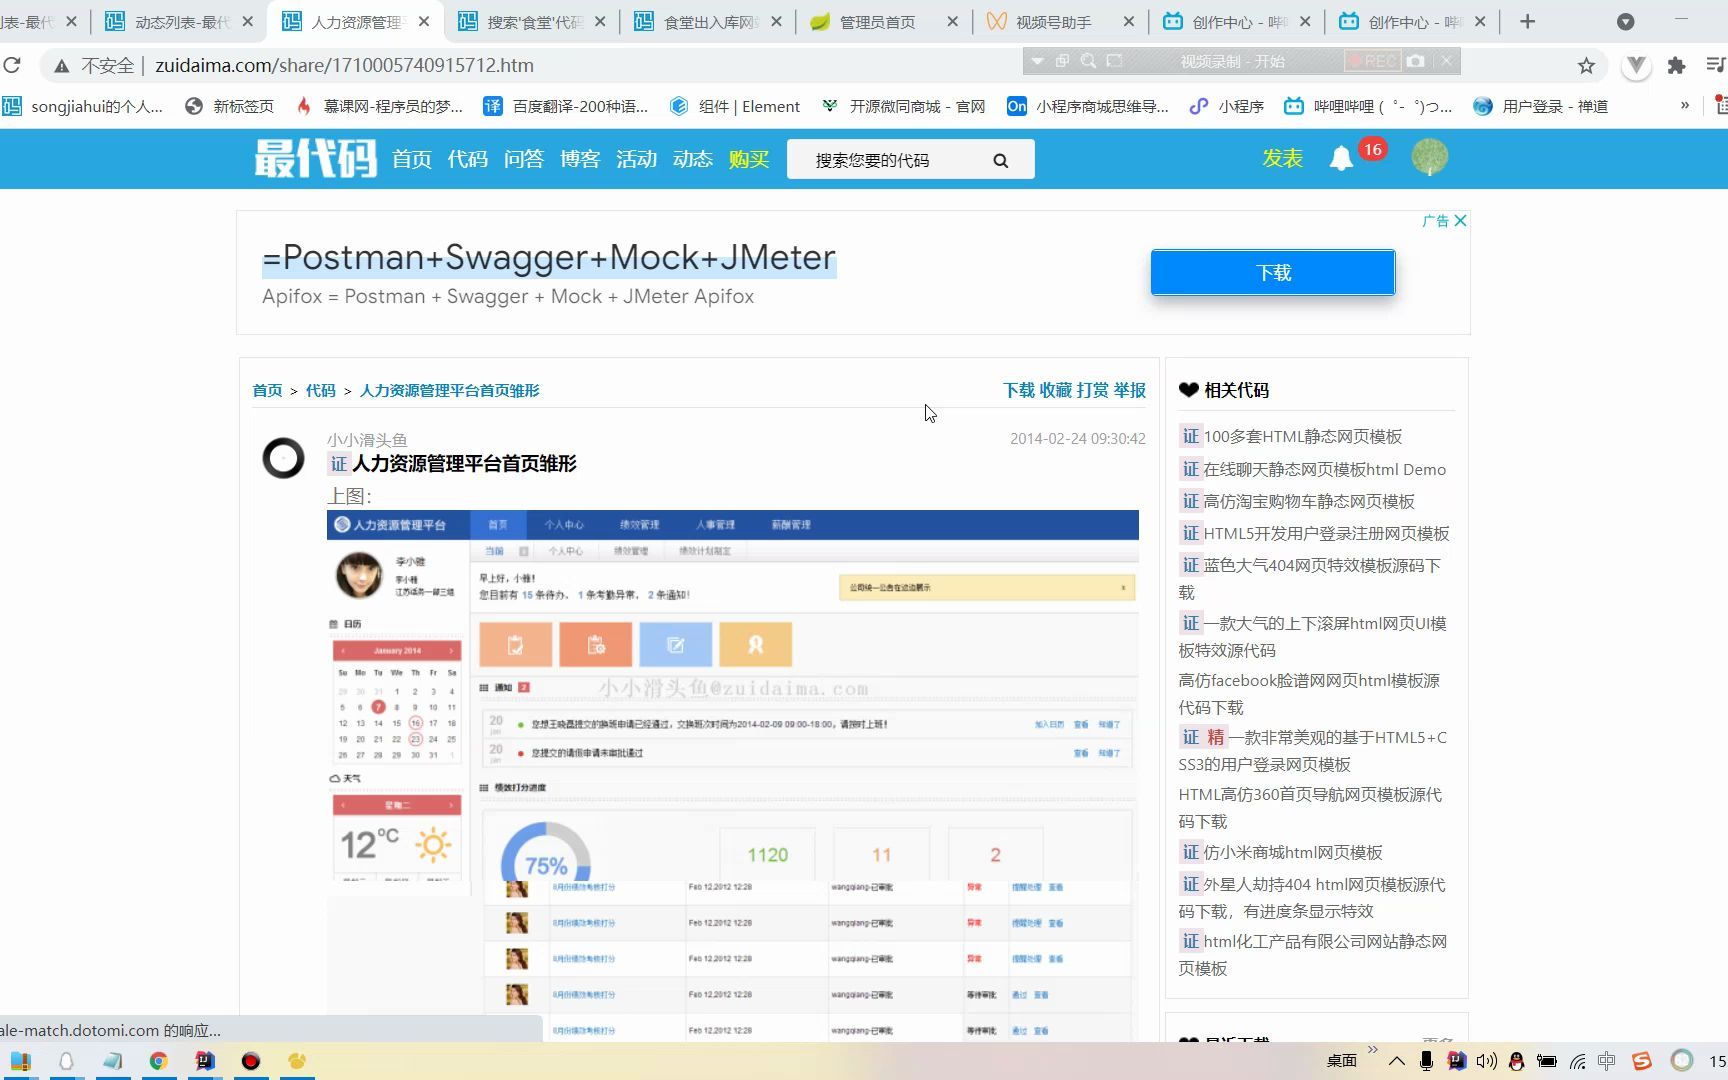Screen dimensions: 1728x1080
Task: Click the volume speaker icon in system tray
Action: 1487,1061
